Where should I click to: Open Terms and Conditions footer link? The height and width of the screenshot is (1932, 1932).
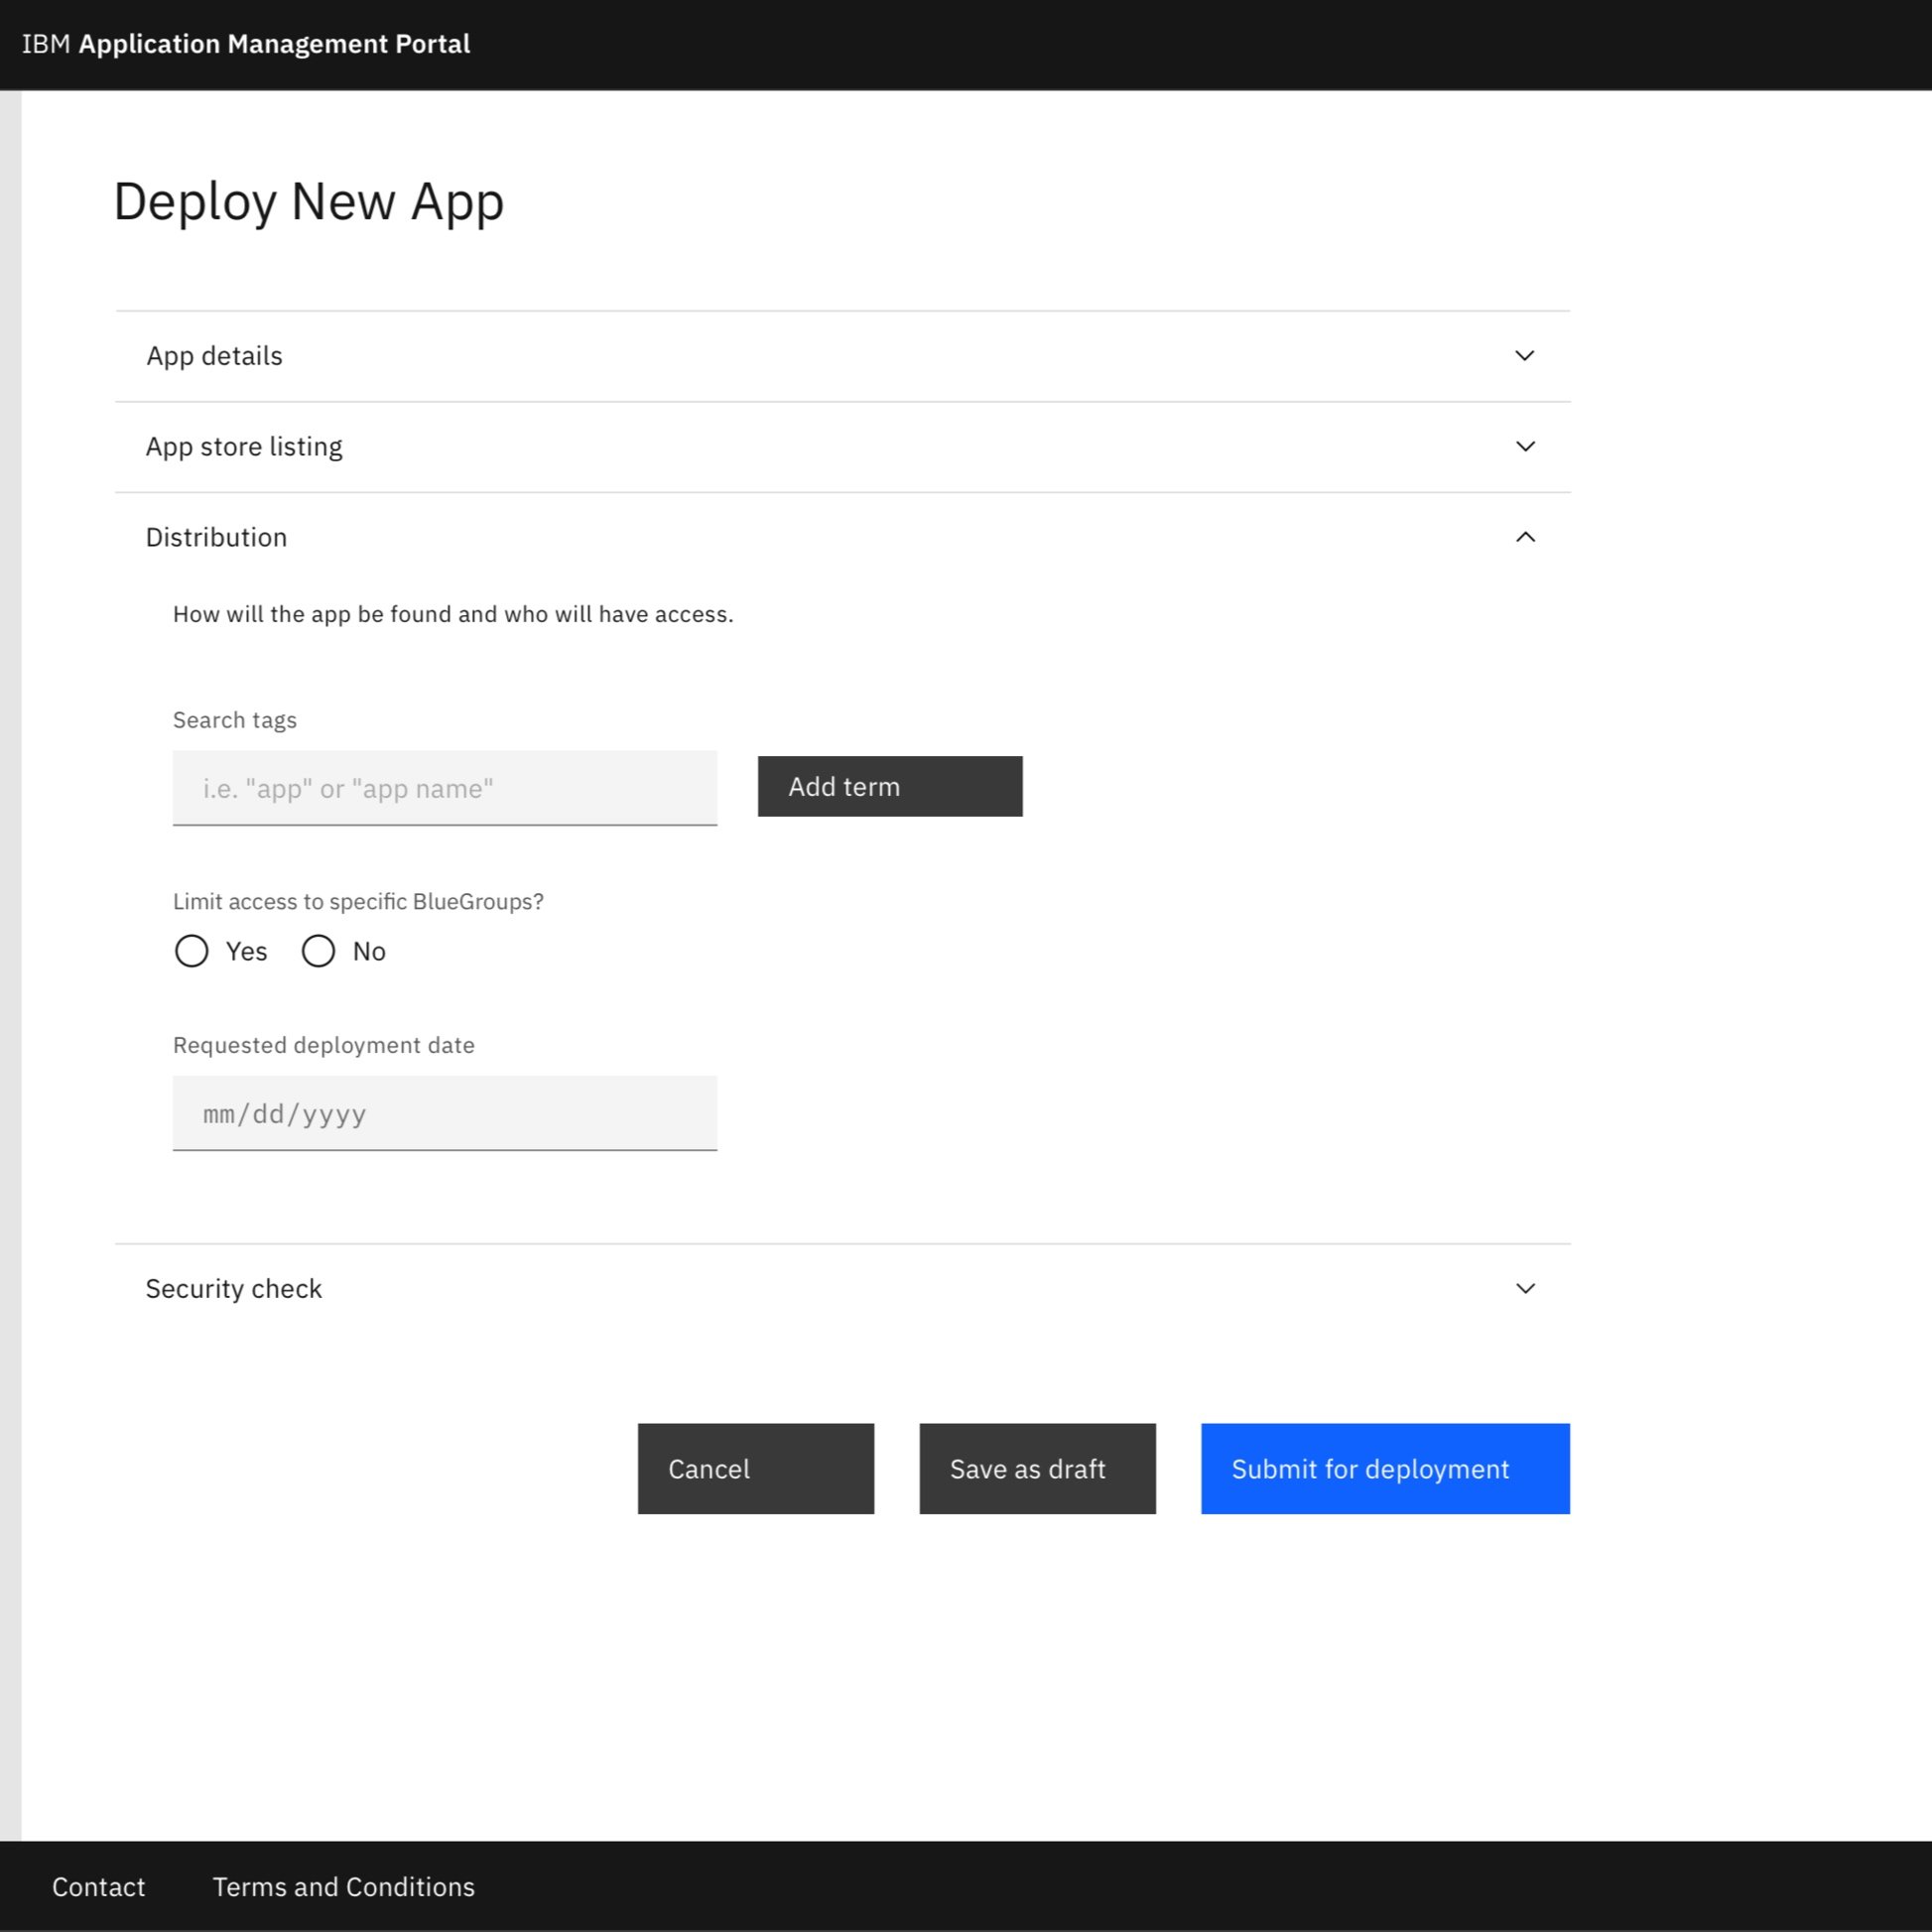point(343,1887)
